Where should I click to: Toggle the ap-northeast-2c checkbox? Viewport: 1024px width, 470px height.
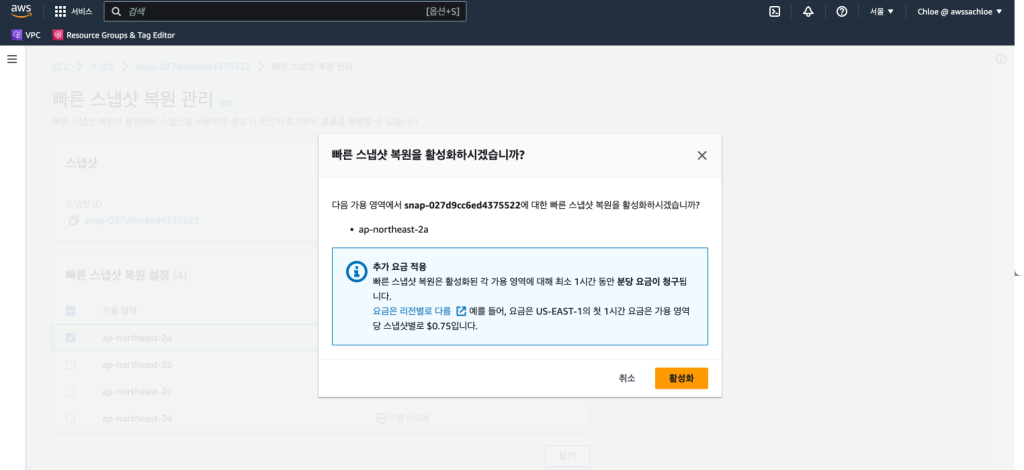[x=71, y=392]
